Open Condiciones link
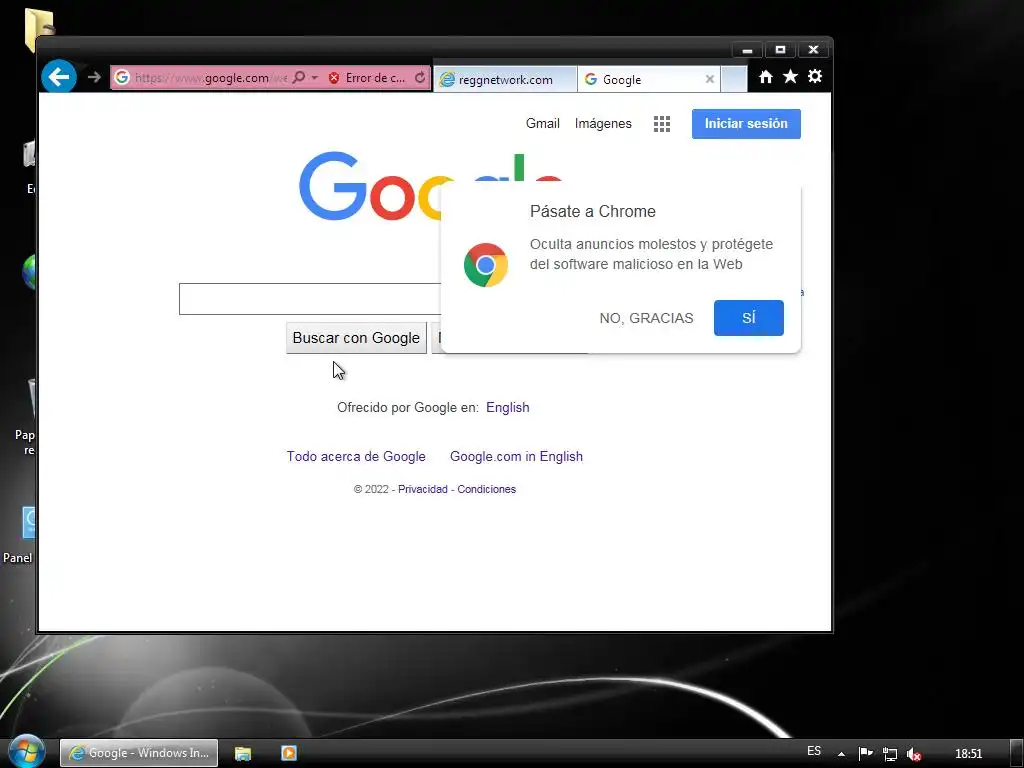The height and width of the screenshot is (768, 1024). [486, 489]
